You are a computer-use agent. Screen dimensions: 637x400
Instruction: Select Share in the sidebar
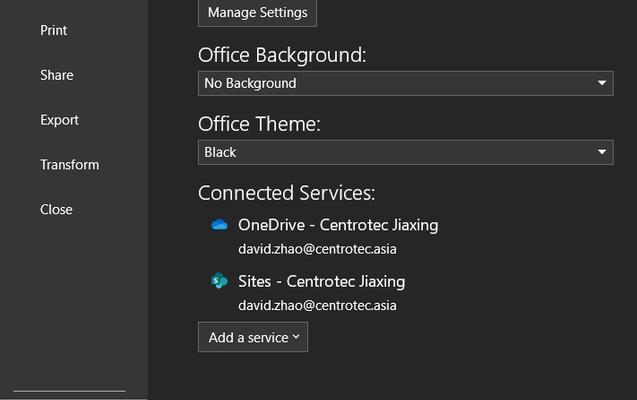point(57,75)
